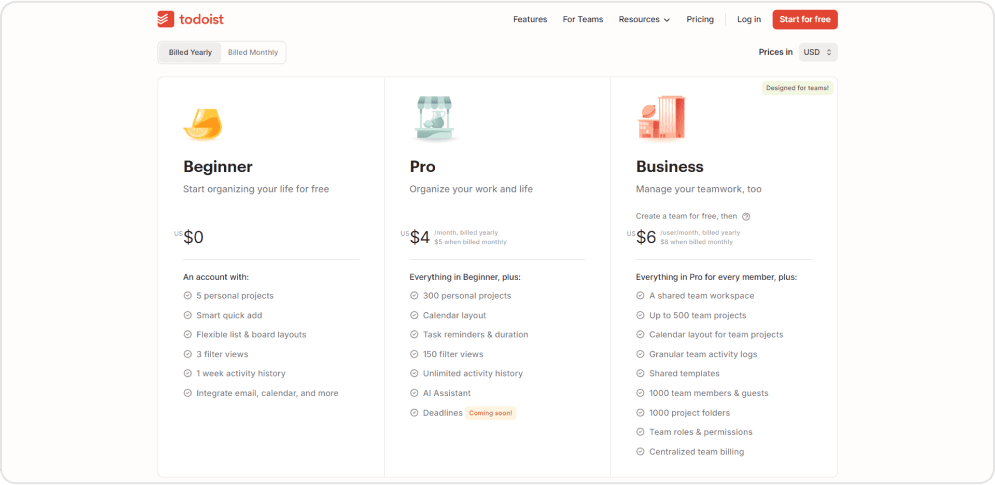Click 'Start organizing your life for free' text
The width and height of the screenshot is (995, 485).
[x=256, y=189]
